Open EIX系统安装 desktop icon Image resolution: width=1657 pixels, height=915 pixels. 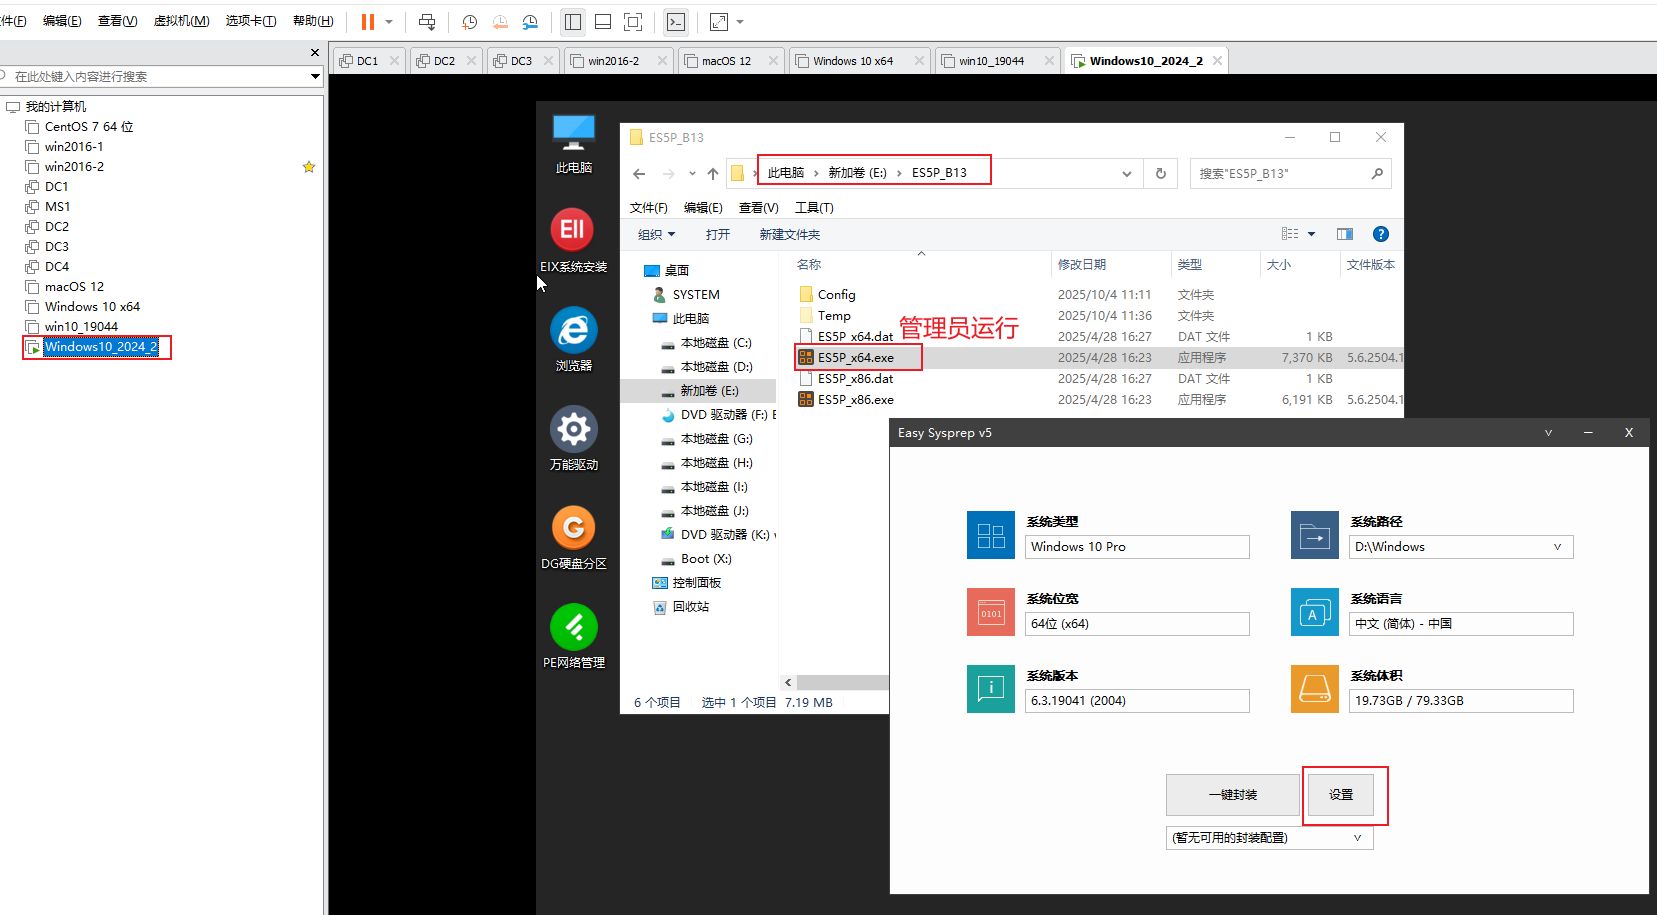click(x=573, y=240)
